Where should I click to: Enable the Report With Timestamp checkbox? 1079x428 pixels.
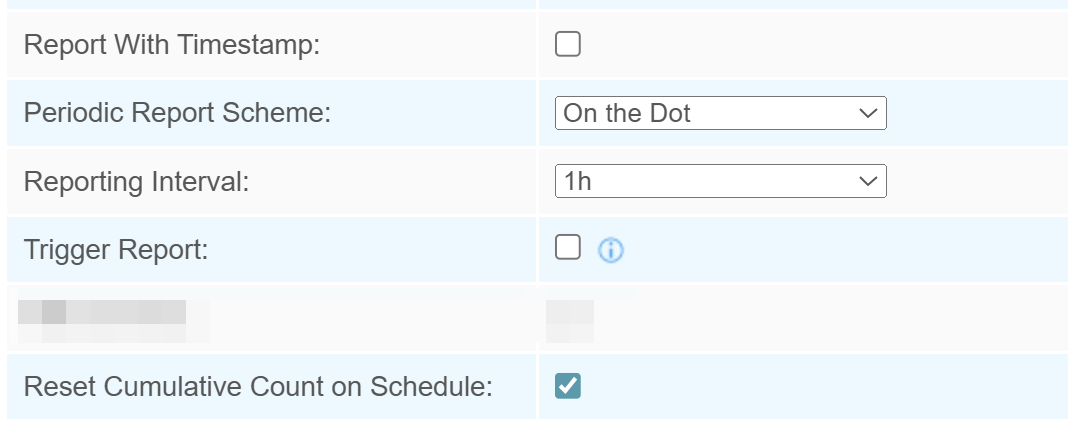coord(568,45)
